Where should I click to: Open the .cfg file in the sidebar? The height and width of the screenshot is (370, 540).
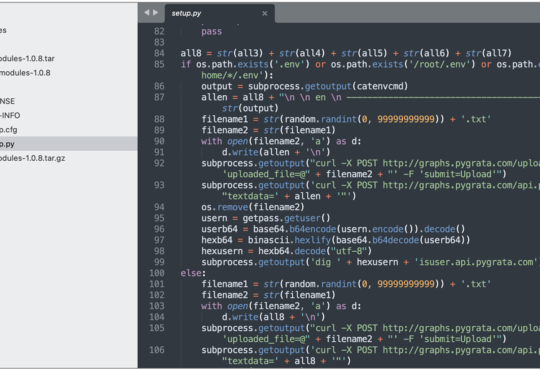pyautogui.click(x=9, y=130)
